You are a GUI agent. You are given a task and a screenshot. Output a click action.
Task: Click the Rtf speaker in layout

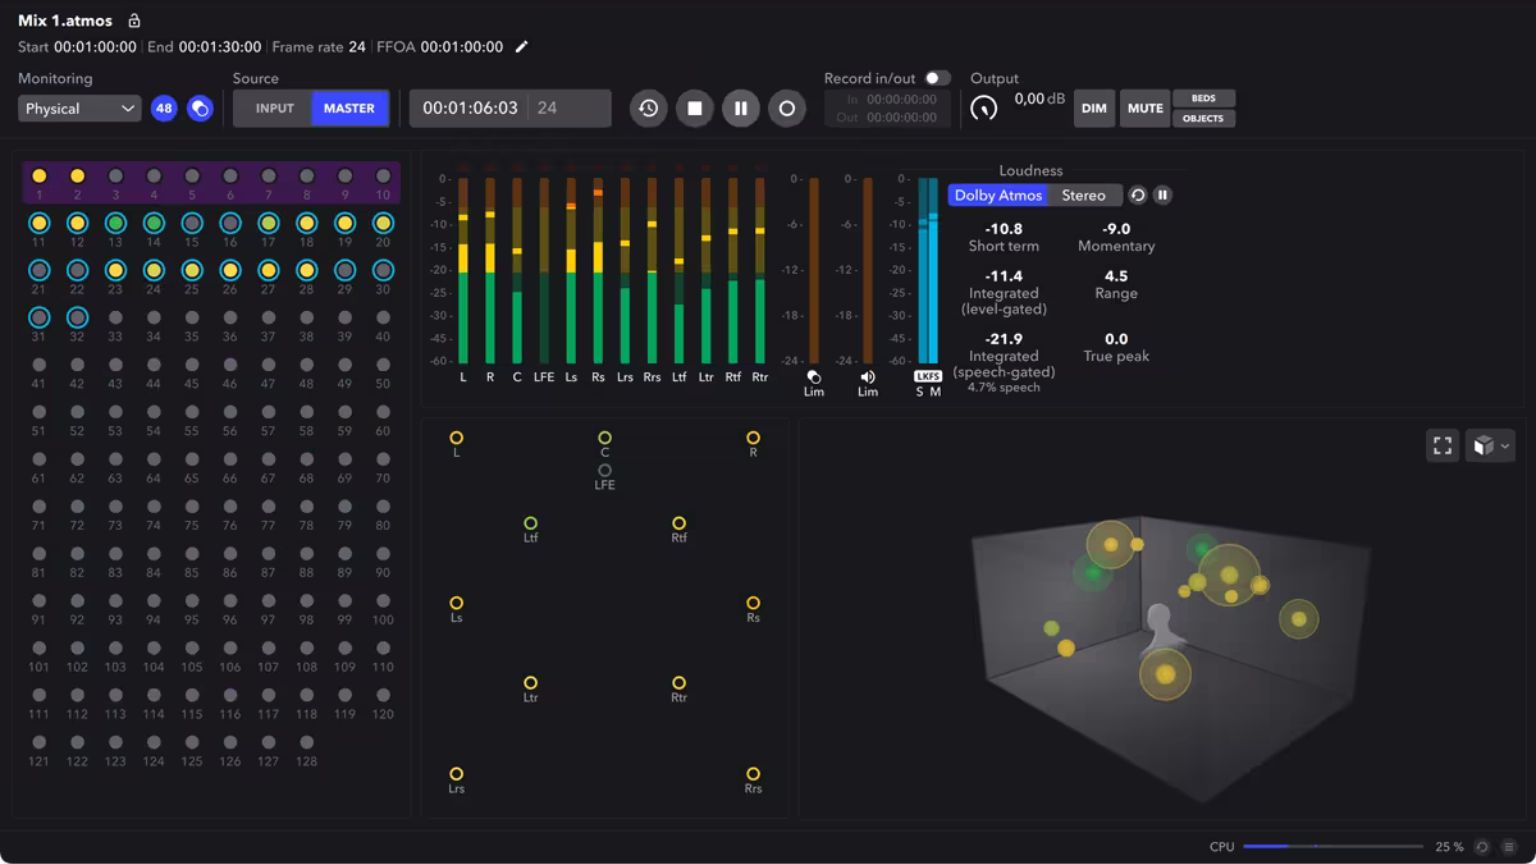(679, 523)
